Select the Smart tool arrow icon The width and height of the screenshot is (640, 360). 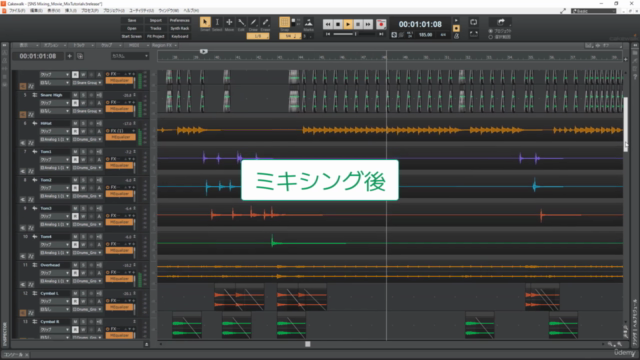(x=205, y=22)
